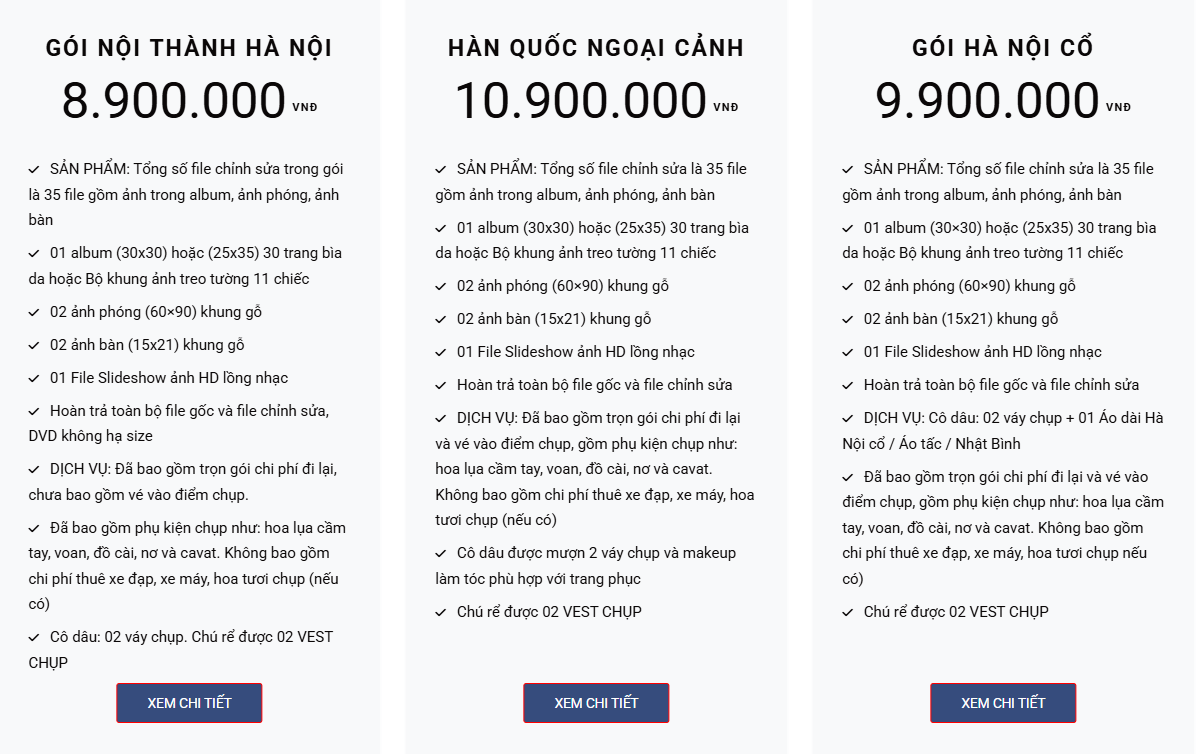
Task: Click the 9.900.000 price amount
Action: (988, 101)
